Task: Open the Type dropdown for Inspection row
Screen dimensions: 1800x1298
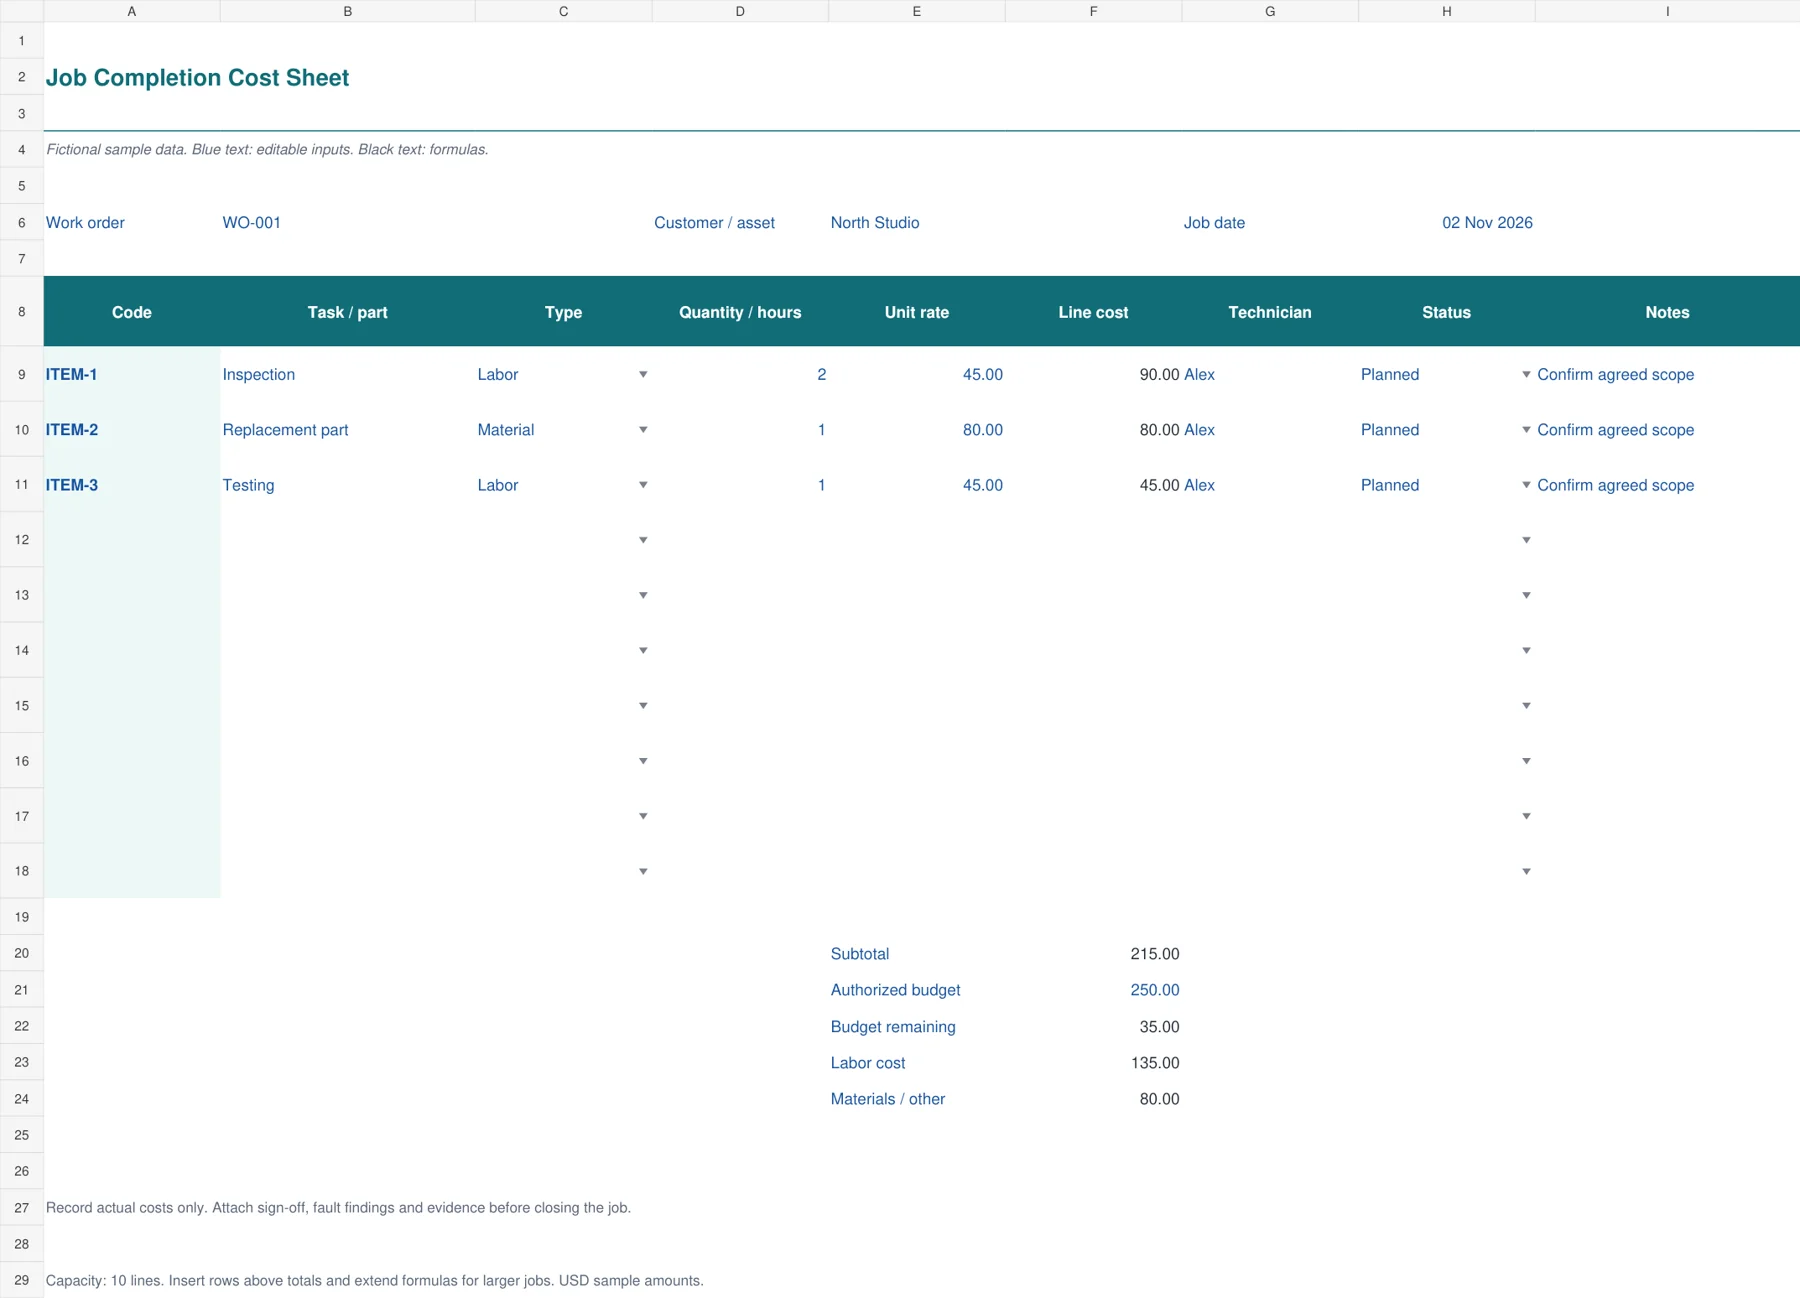Action: pyautogui.click(x=643, y=375)
